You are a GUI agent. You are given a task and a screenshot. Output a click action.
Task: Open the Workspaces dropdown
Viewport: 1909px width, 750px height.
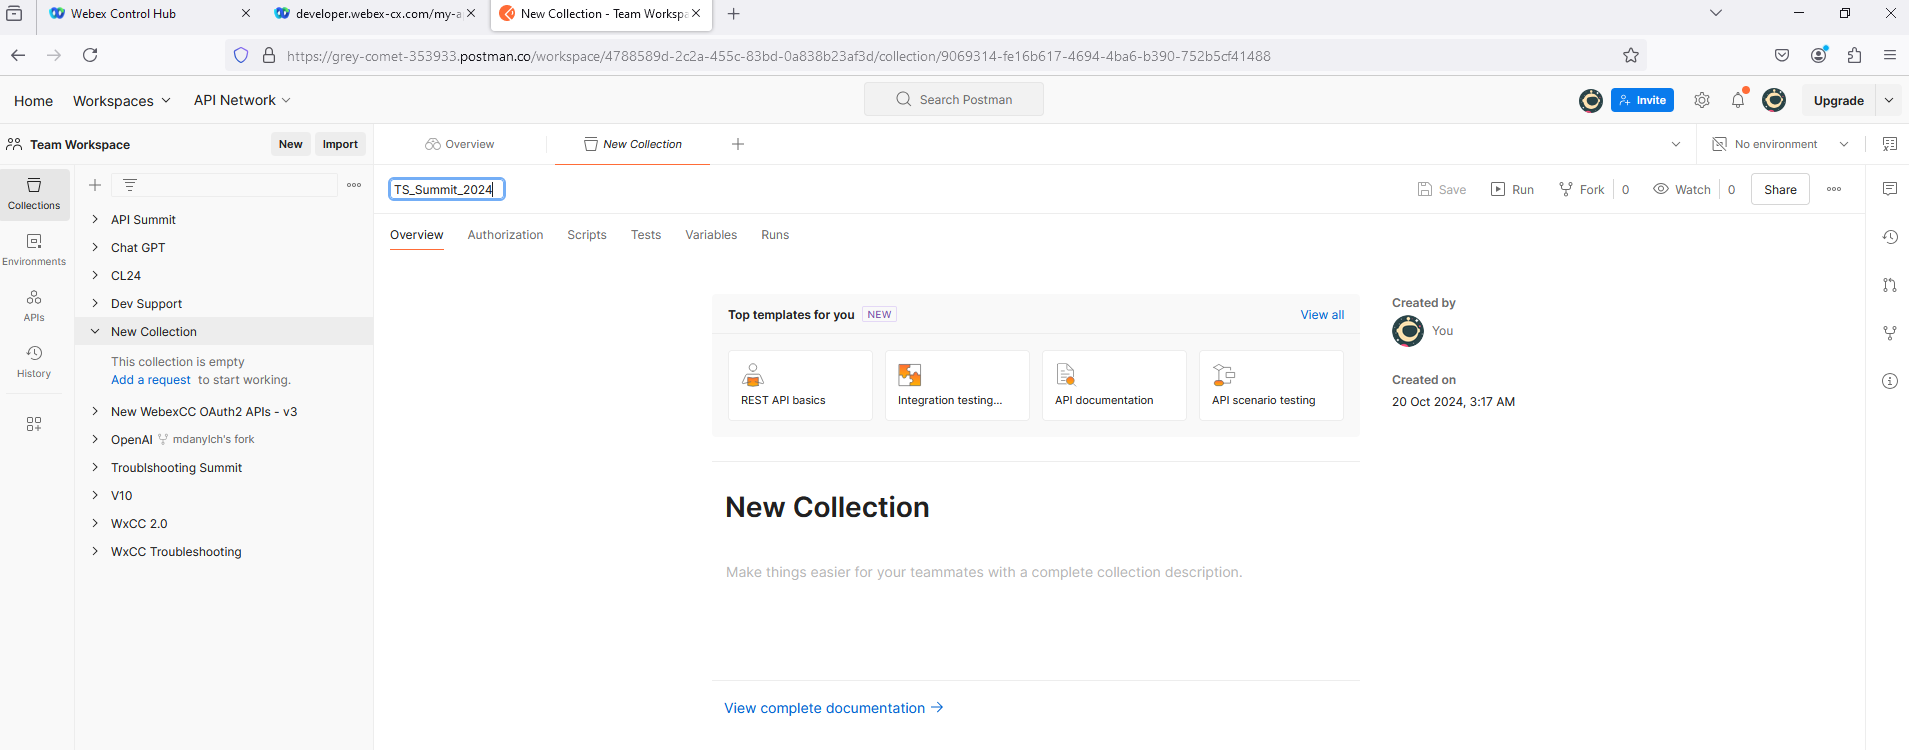click(122, 101)
